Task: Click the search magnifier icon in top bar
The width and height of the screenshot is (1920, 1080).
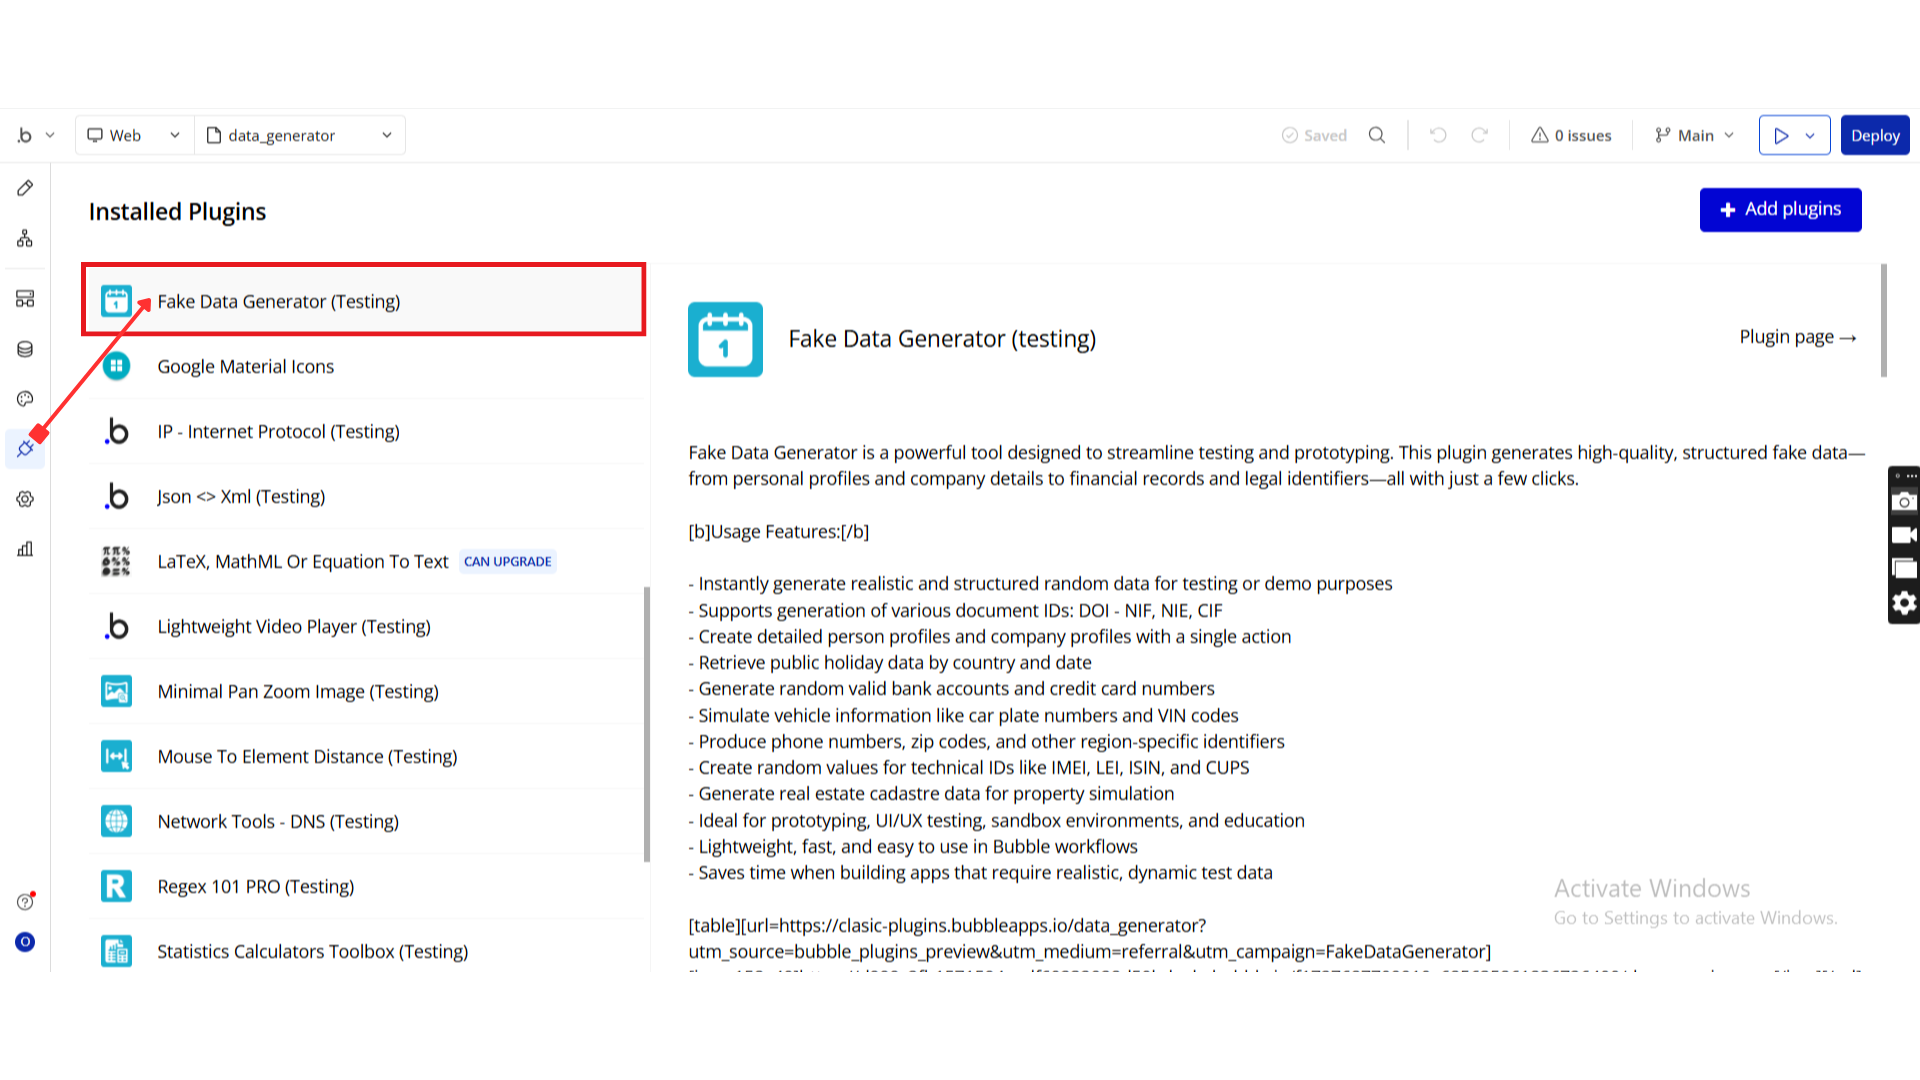Action: pyautogui.click(x=1377, y=135)
